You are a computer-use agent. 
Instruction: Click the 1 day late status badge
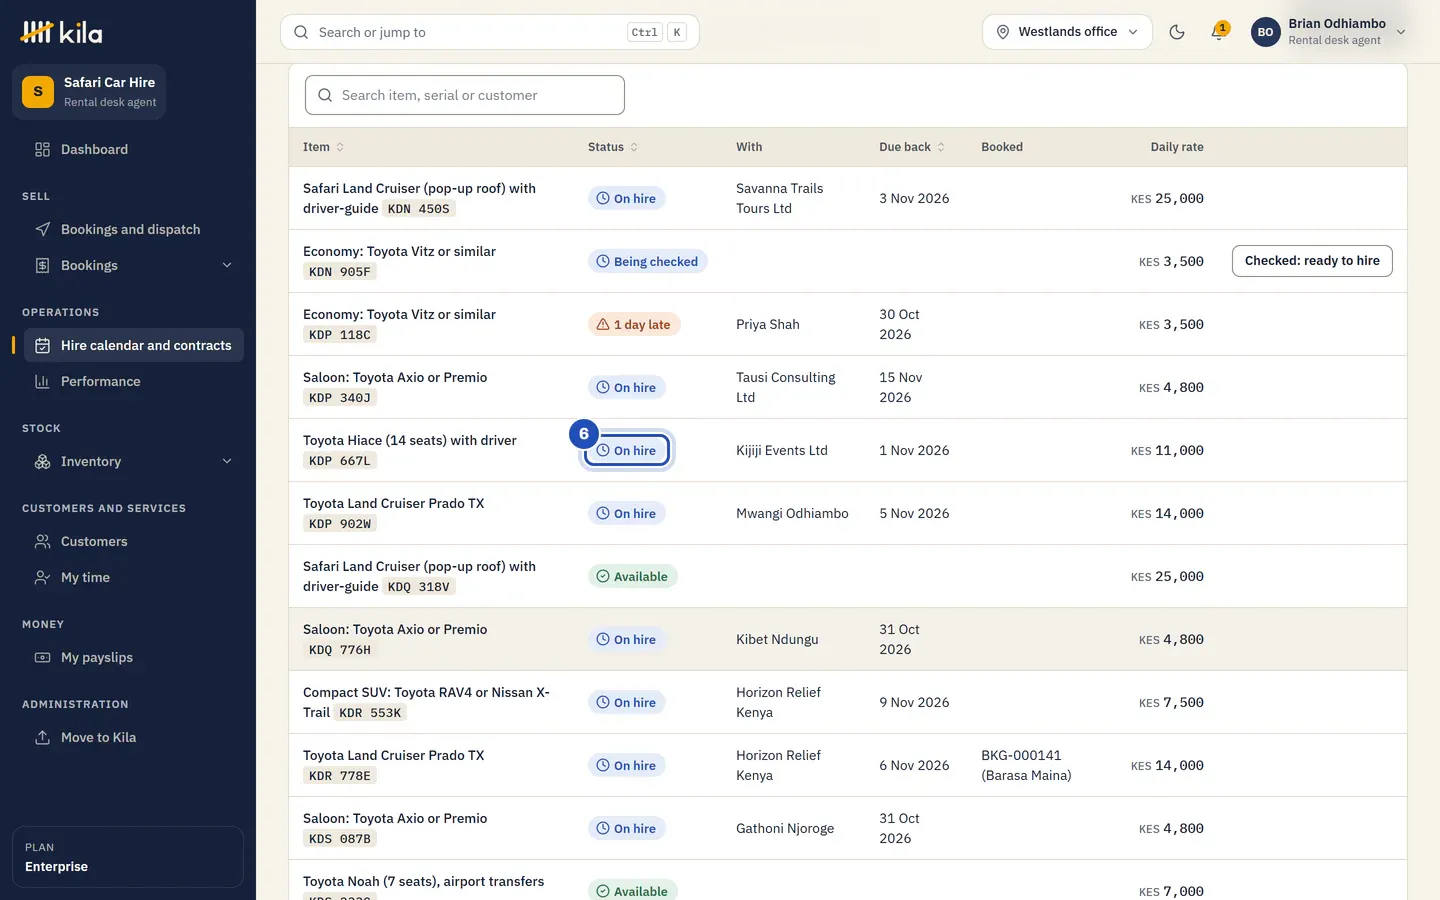point(634,324)
